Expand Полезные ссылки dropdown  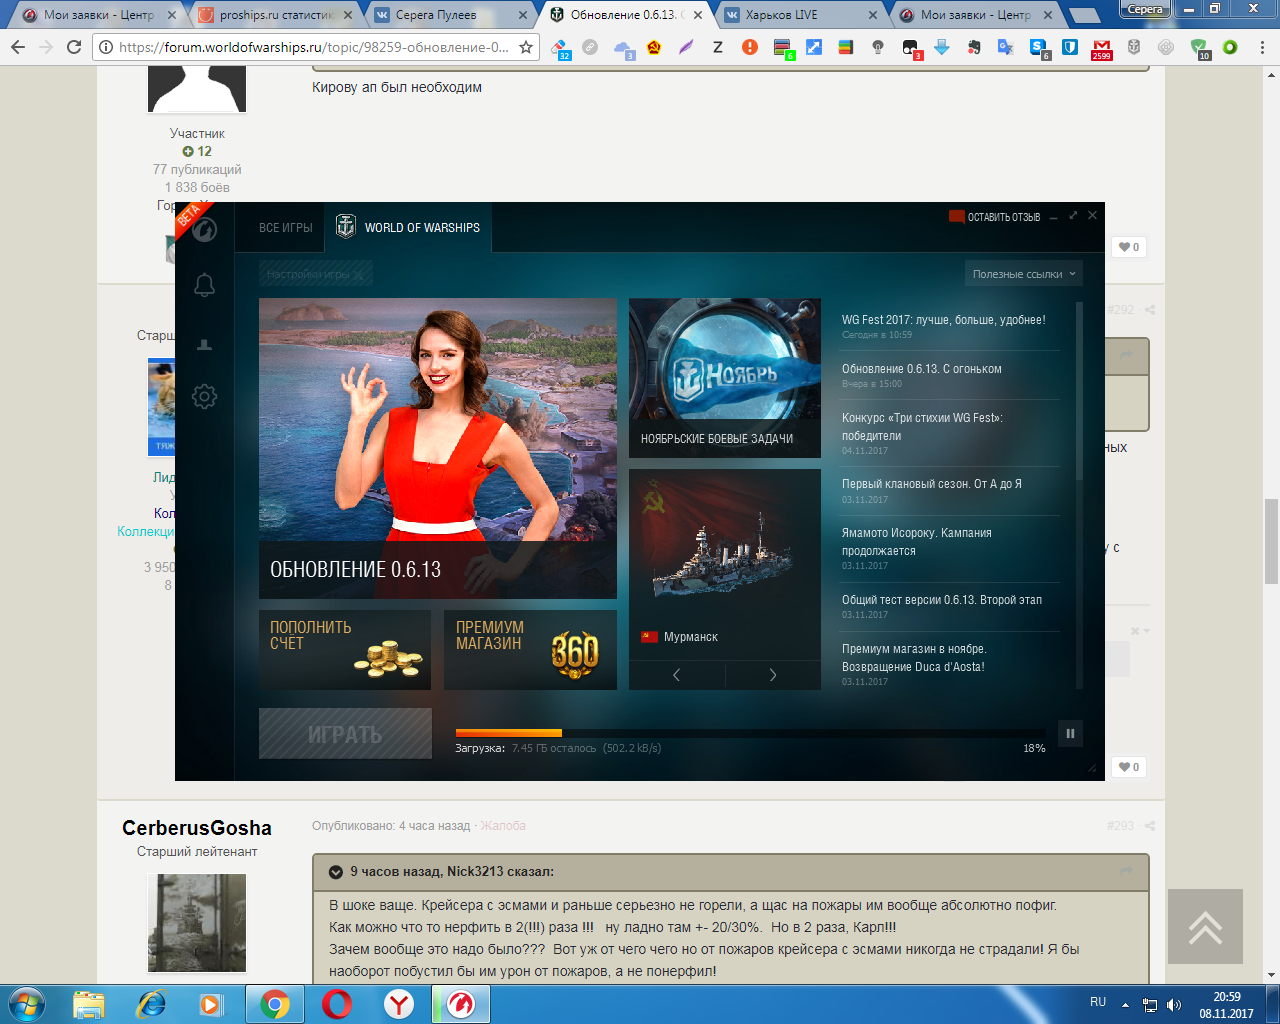(1024, 274)
